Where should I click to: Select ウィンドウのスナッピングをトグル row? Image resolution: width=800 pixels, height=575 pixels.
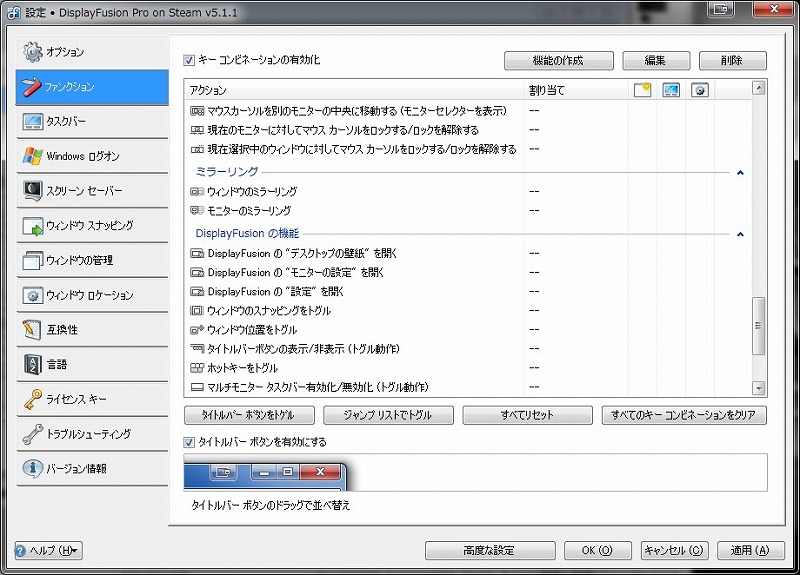pyautogui.click(x=467, y=311)
